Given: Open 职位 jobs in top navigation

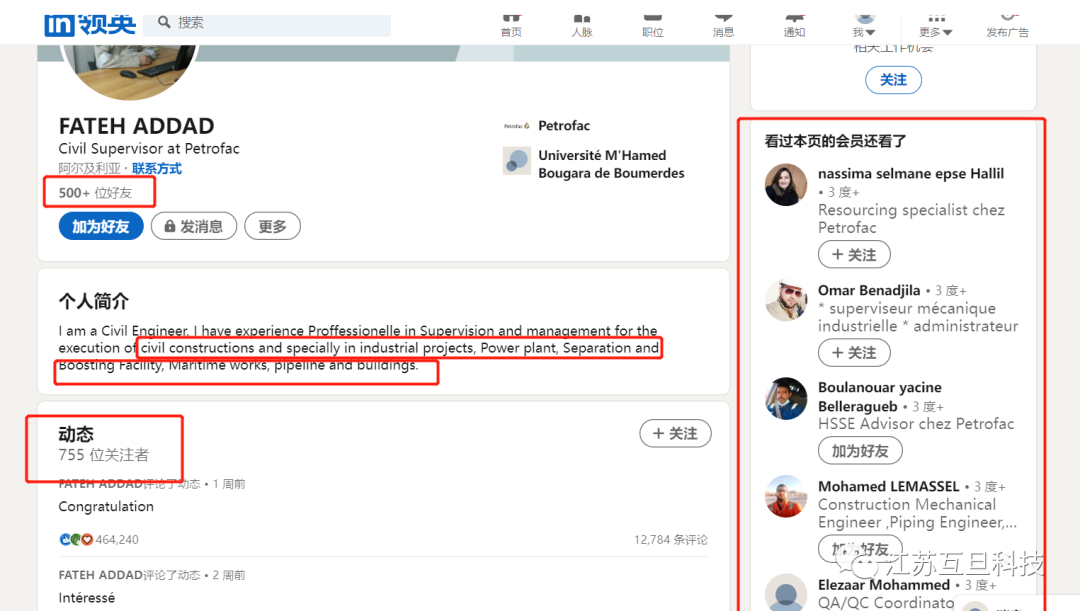Looking at the screenshot, I should (x=652, y=24).
